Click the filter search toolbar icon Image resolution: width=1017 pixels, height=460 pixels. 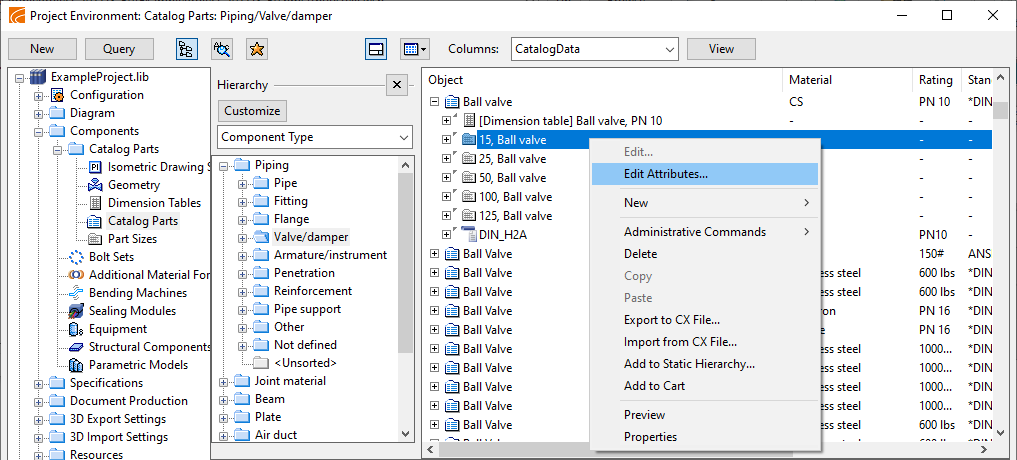(x=222, y=48)
